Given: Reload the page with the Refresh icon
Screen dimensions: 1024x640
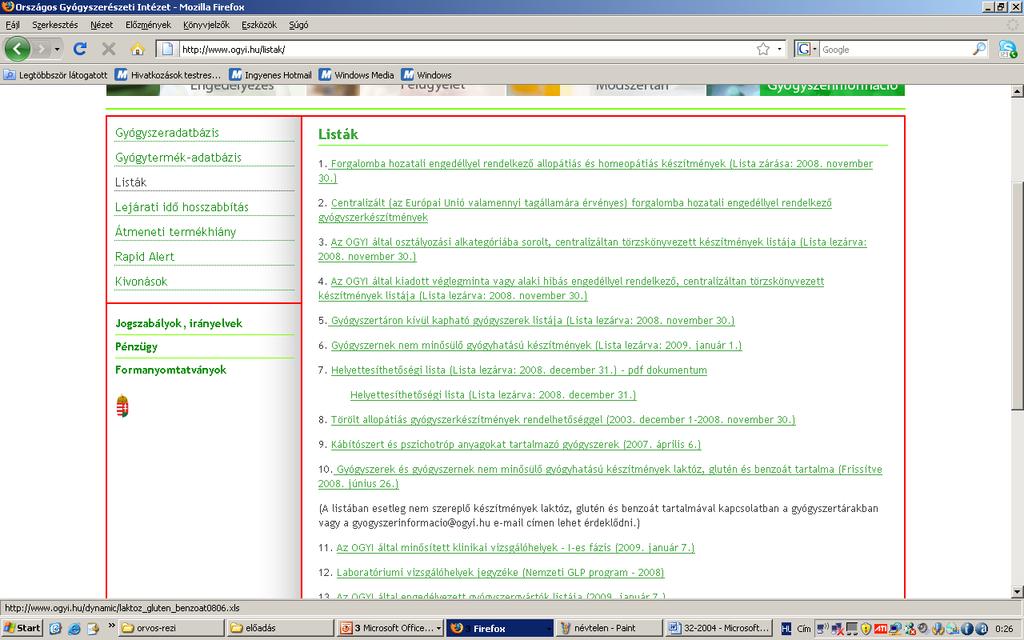Looking at the screenshot, I should [x=80, y=49].
